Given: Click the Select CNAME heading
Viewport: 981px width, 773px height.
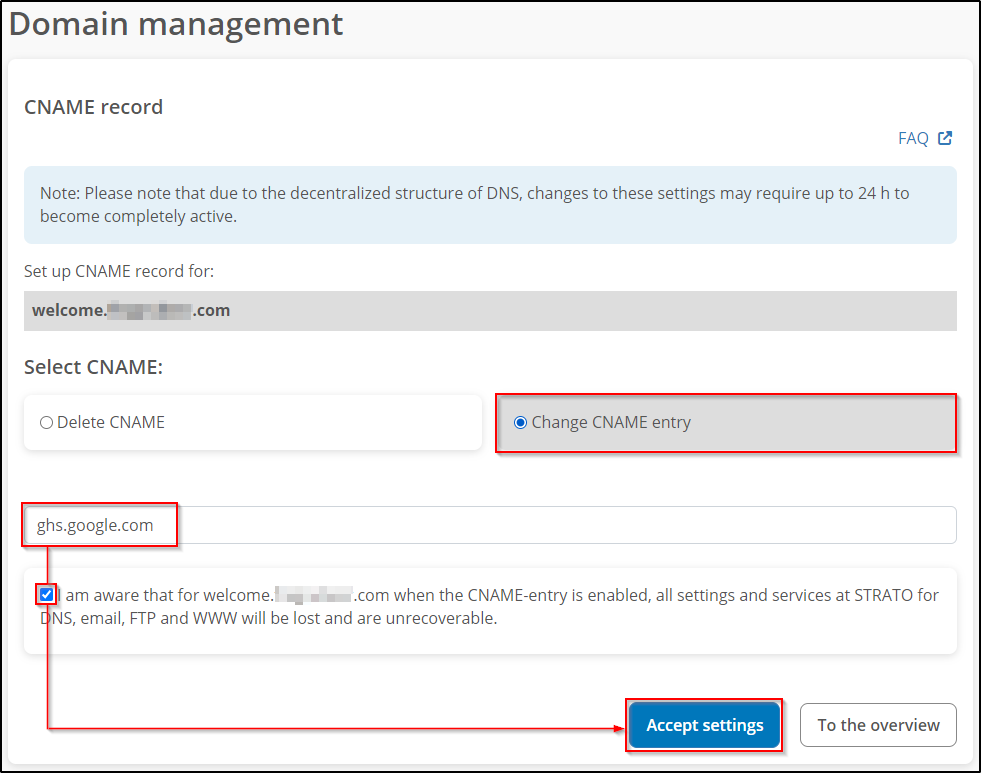Looking at the screenshot, I should coord(93,367).
